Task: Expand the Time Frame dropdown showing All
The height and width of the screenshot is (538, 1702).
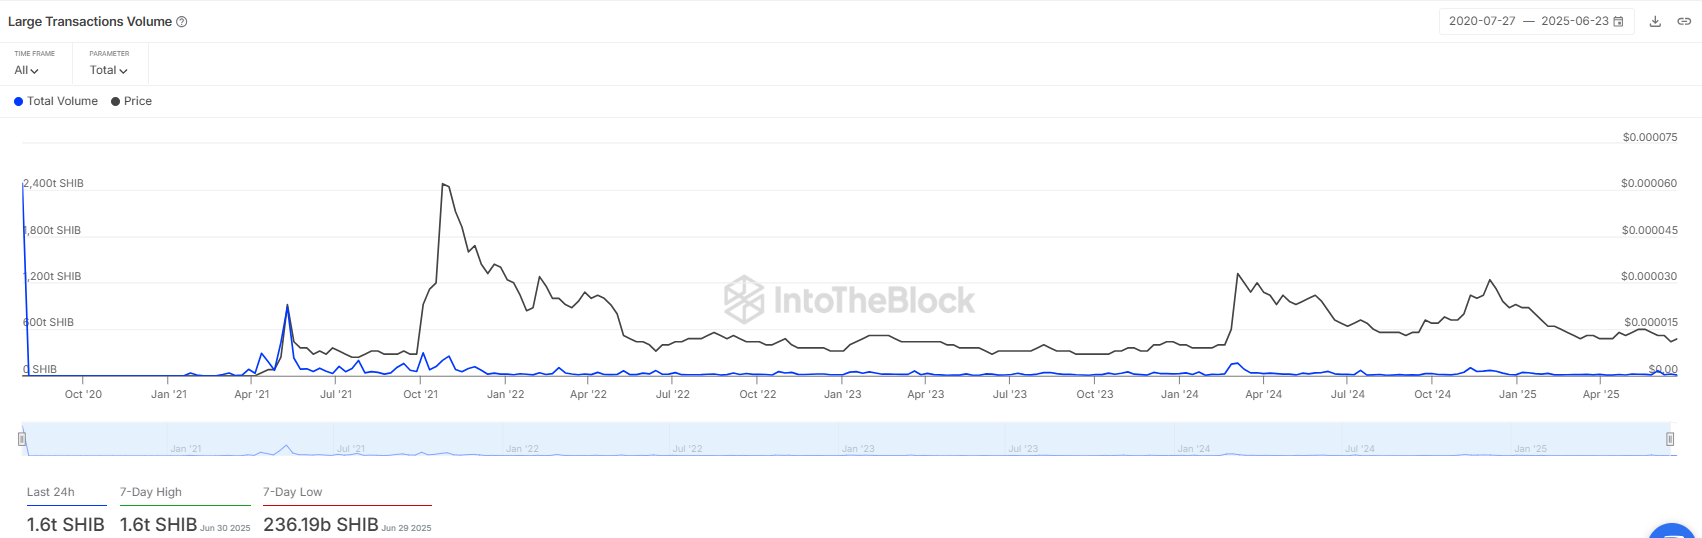Action: pos(27,70)
